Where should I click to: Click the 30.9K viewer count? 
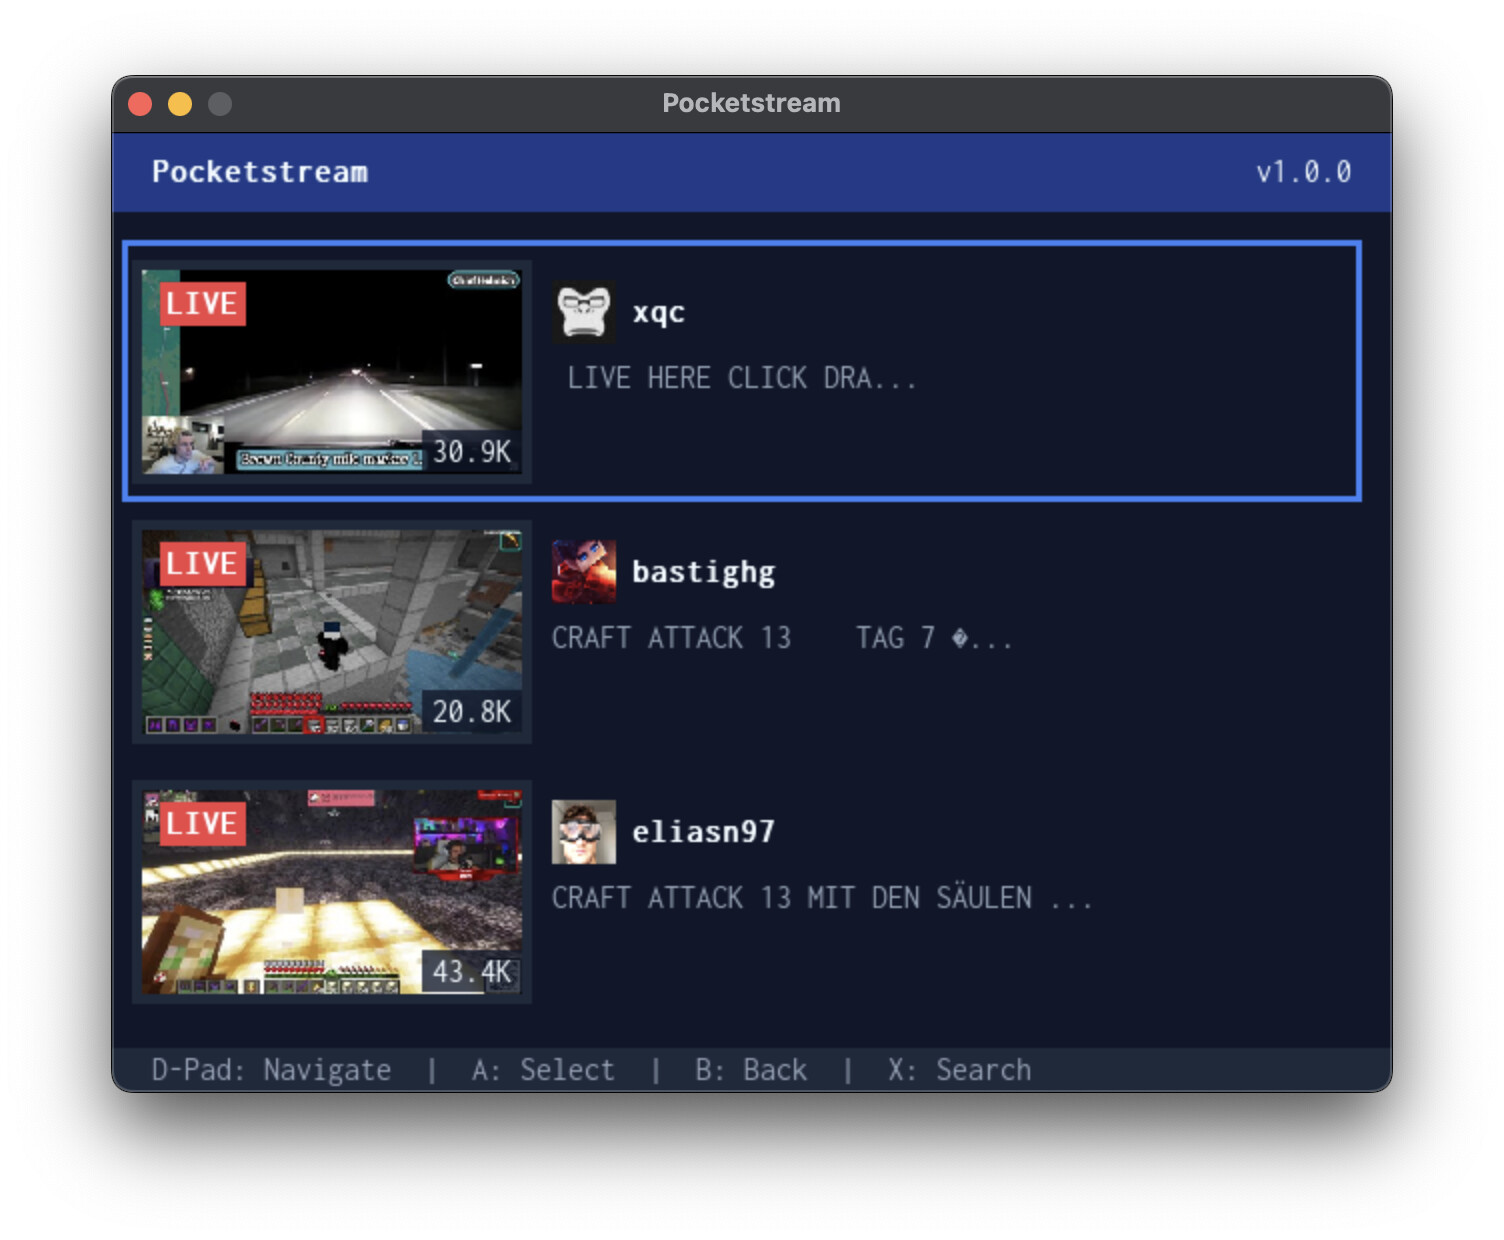pos(471,452)
